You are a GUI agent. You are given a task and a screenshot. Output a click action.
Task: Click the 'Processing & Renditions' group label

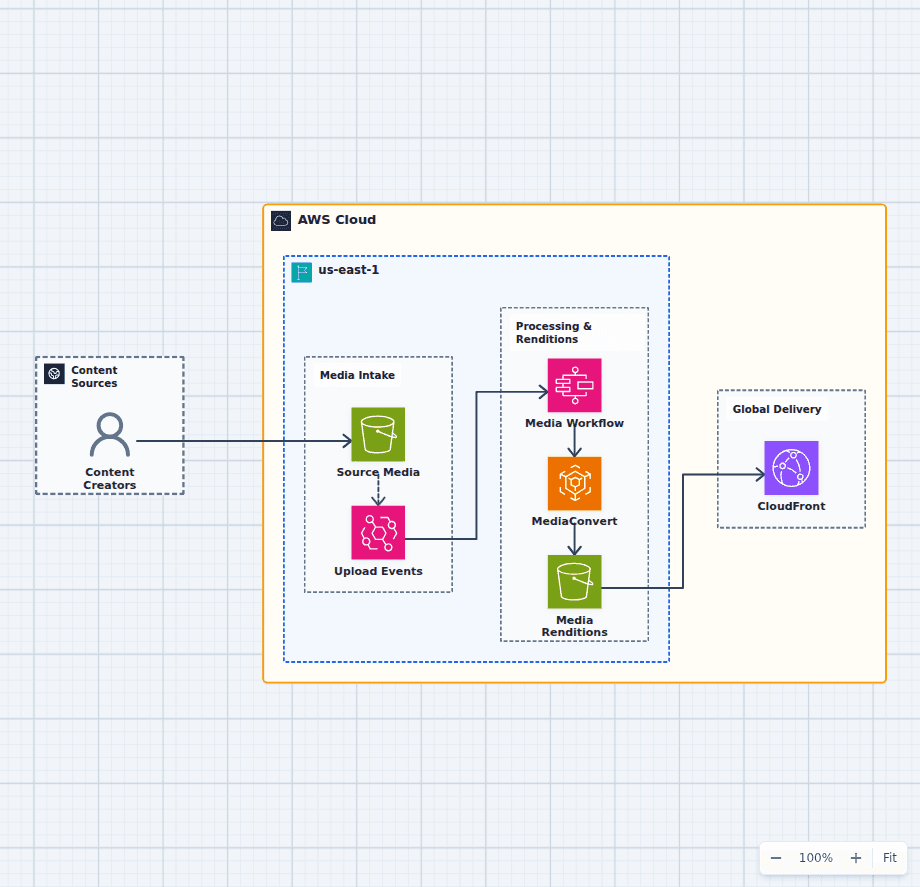(x=554, y=333)
